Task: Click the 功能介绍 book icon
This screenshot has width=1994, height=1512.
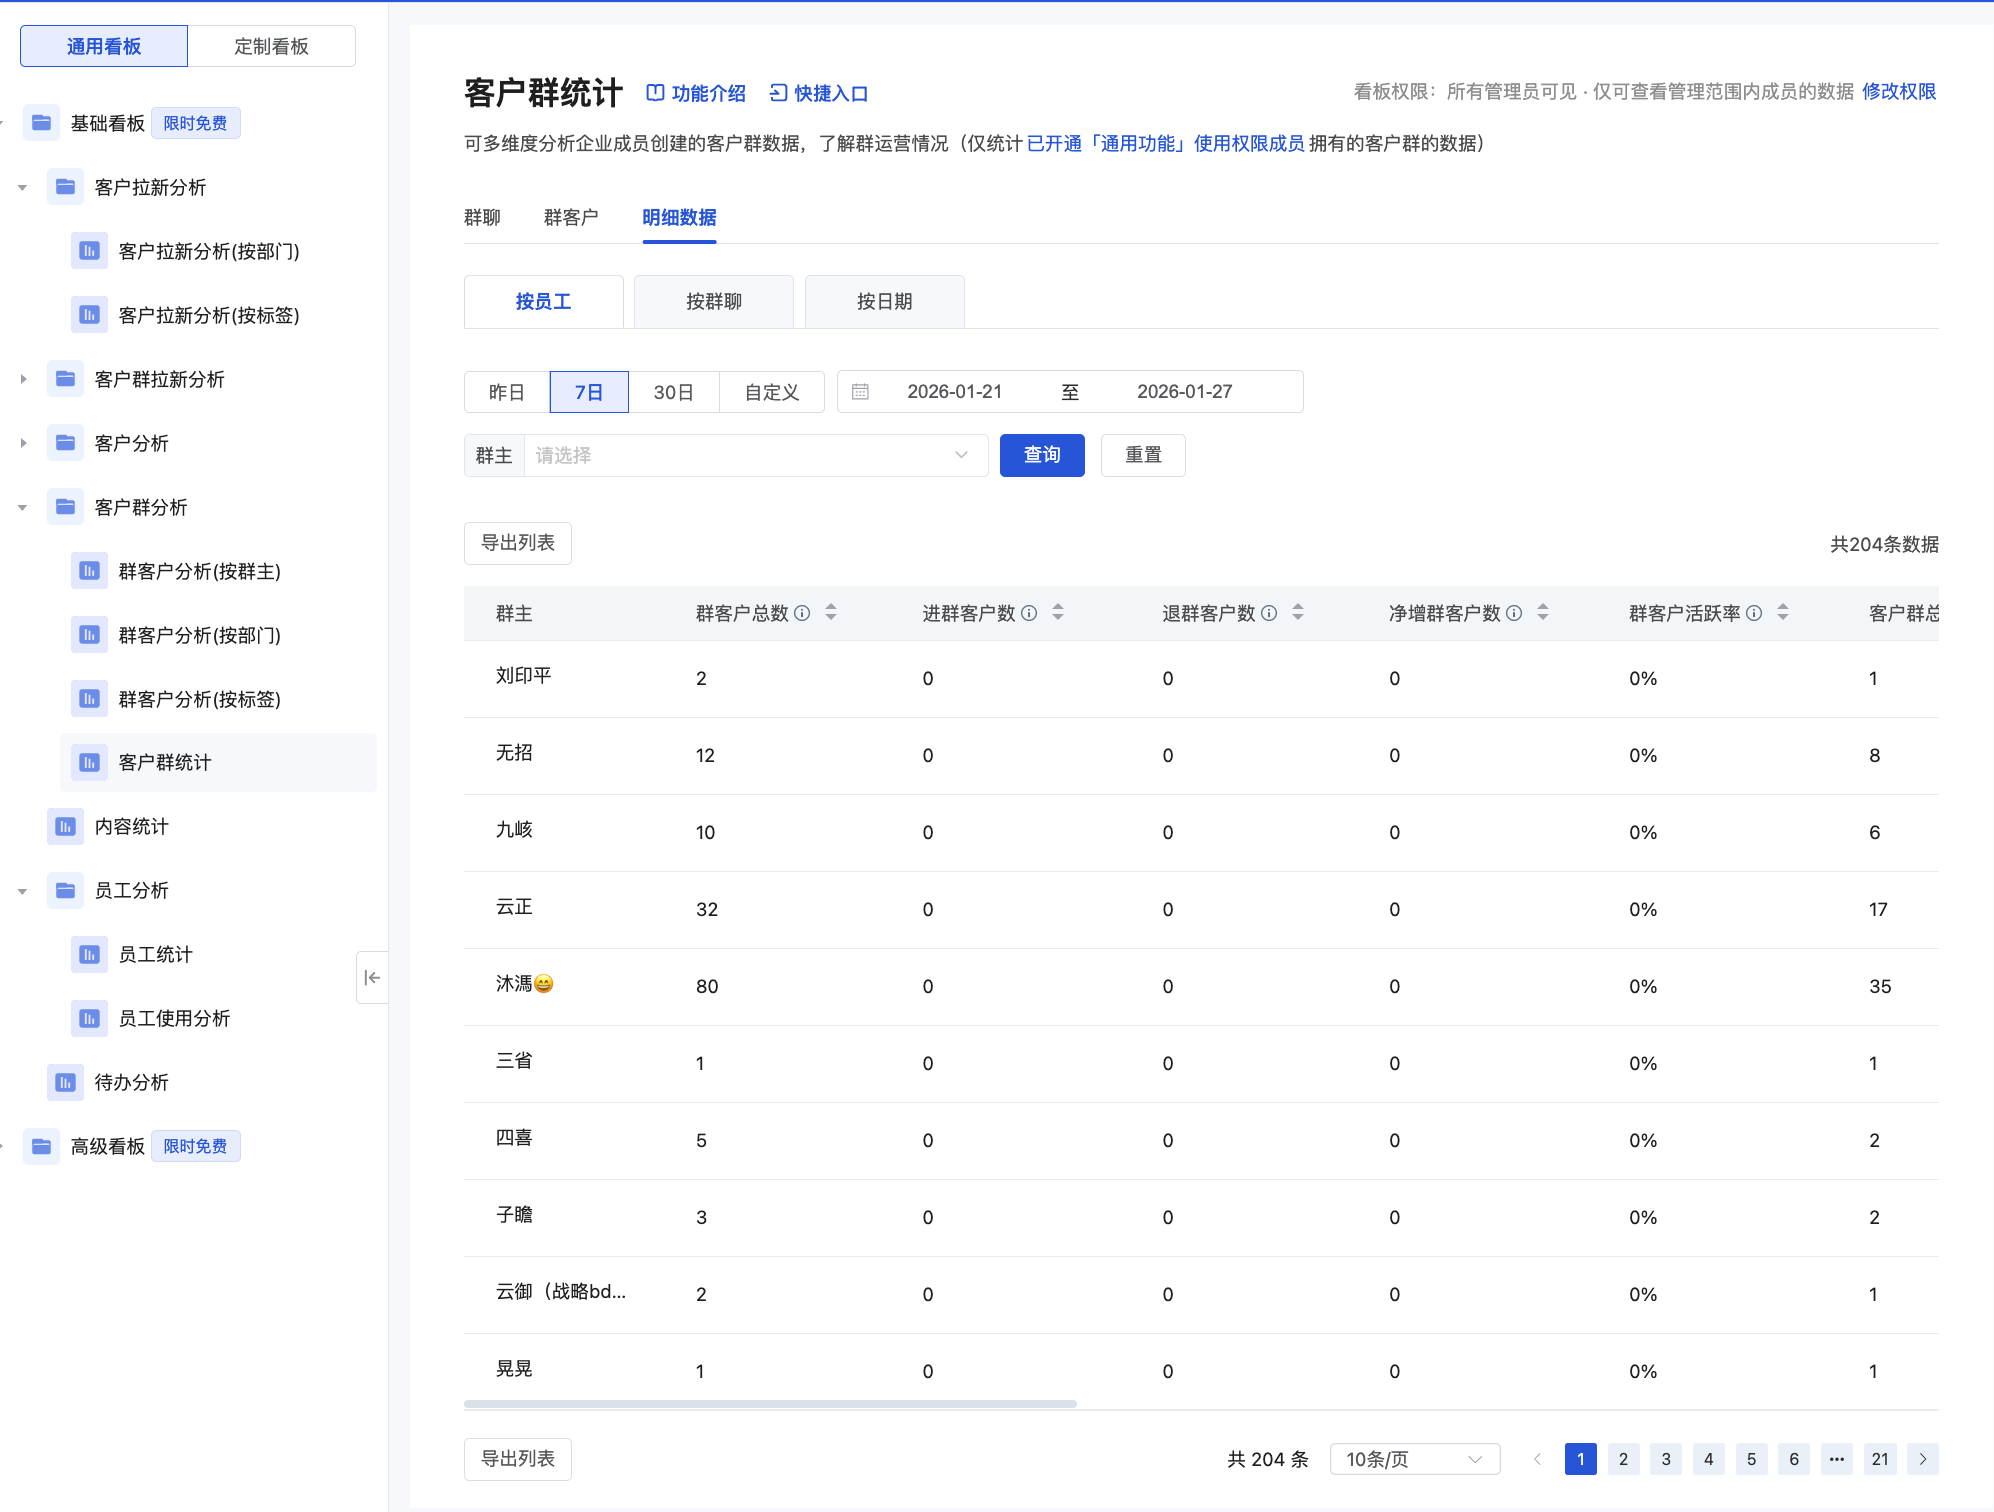Action: coord(655,93)
